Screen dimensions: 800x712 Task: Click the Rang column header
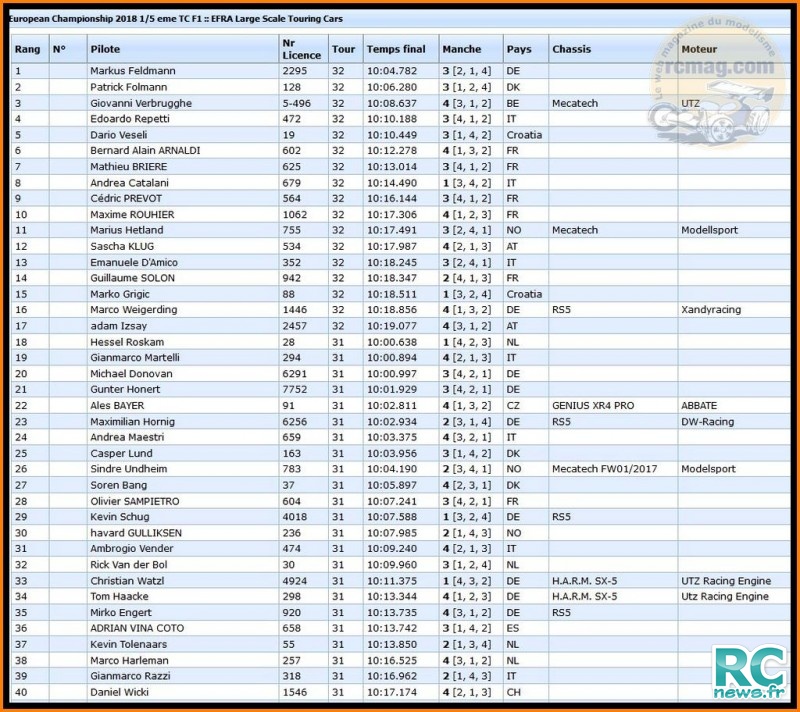pos(28,49)
